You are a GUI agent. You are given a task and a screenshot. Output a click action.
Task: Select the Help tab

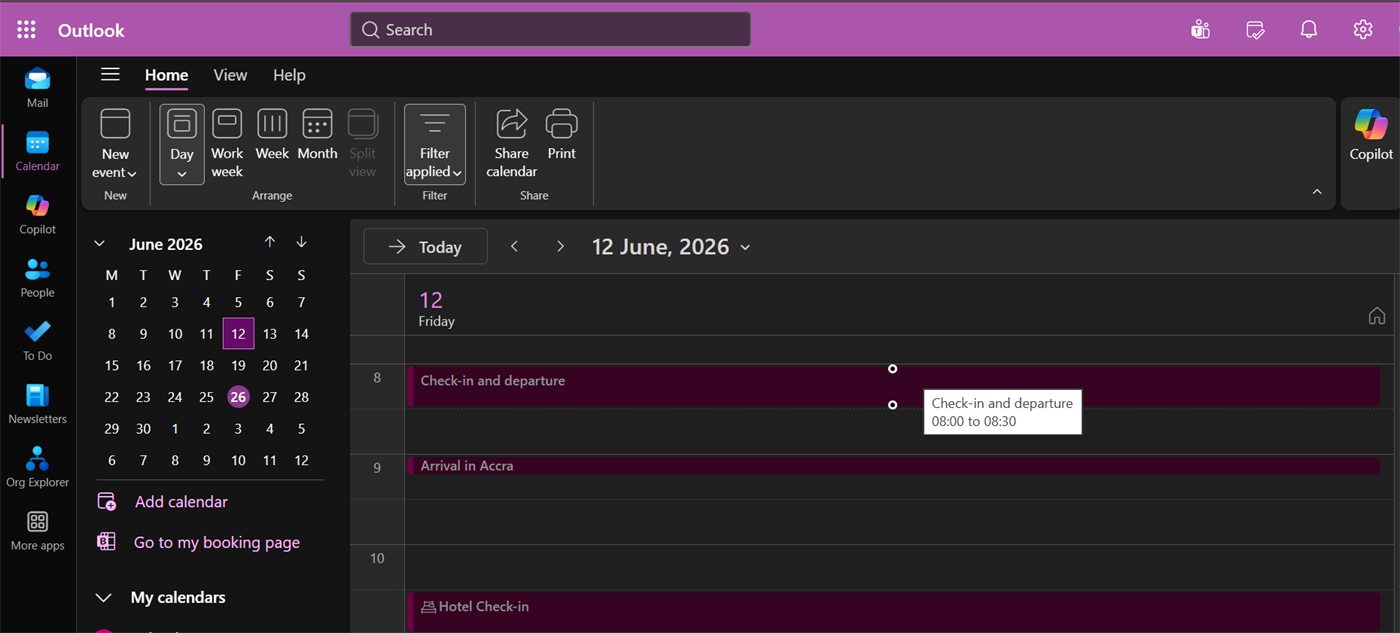click(289, 75)
